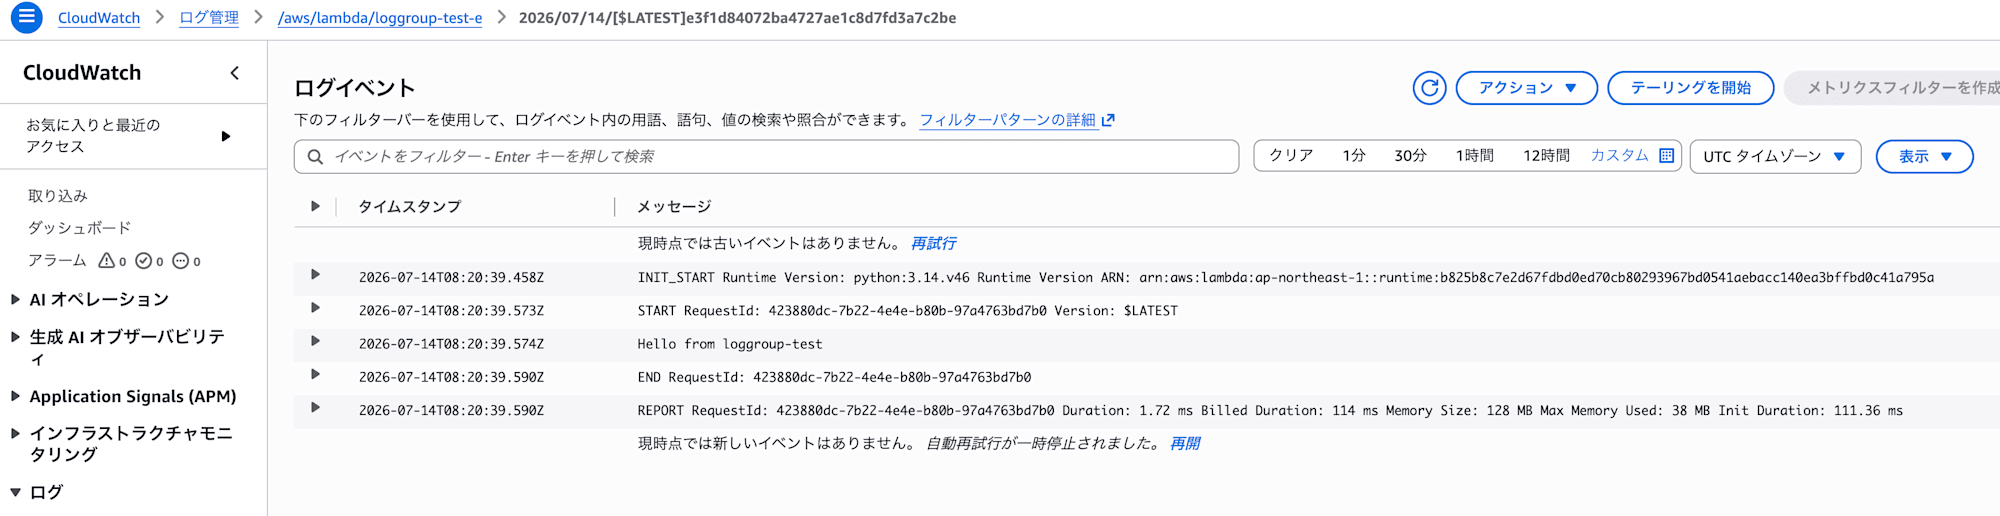Viewport: 2000px width, 516px height.
Task: Expand the INIT_START log event row
Action: point(315,274)
